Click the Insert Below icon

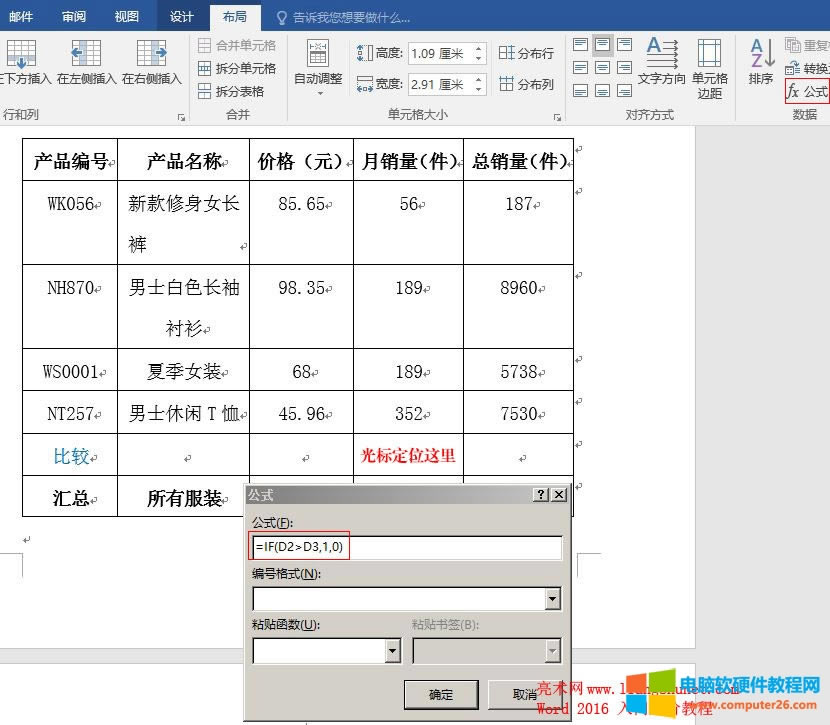pyautogui.click(x=22, y=55)
